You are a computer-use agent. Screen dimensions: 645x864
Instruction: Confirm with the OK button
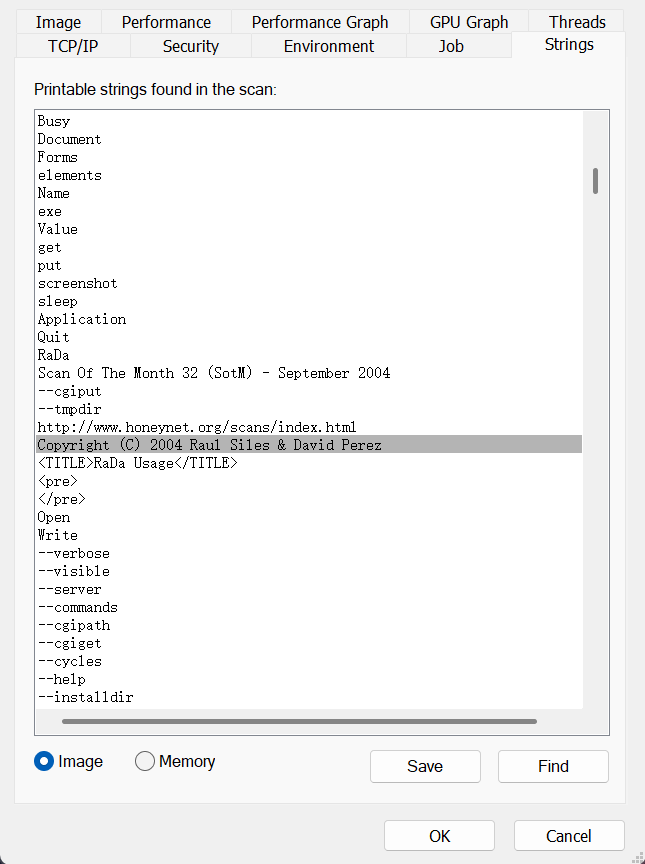pos(440,836)
